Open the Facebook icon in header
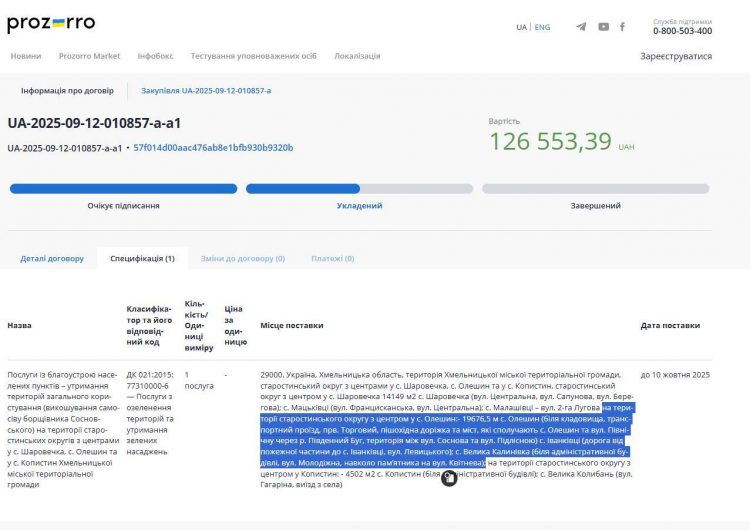Image resolution: width=750 pixels, height=530 pixels. 622,27
